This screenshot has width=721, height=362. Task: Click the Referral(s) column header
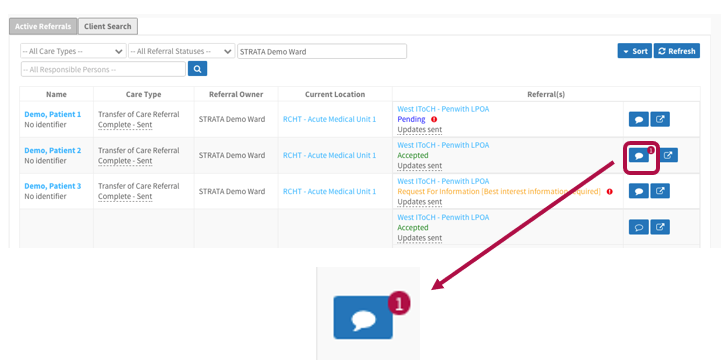pos(546,94)
